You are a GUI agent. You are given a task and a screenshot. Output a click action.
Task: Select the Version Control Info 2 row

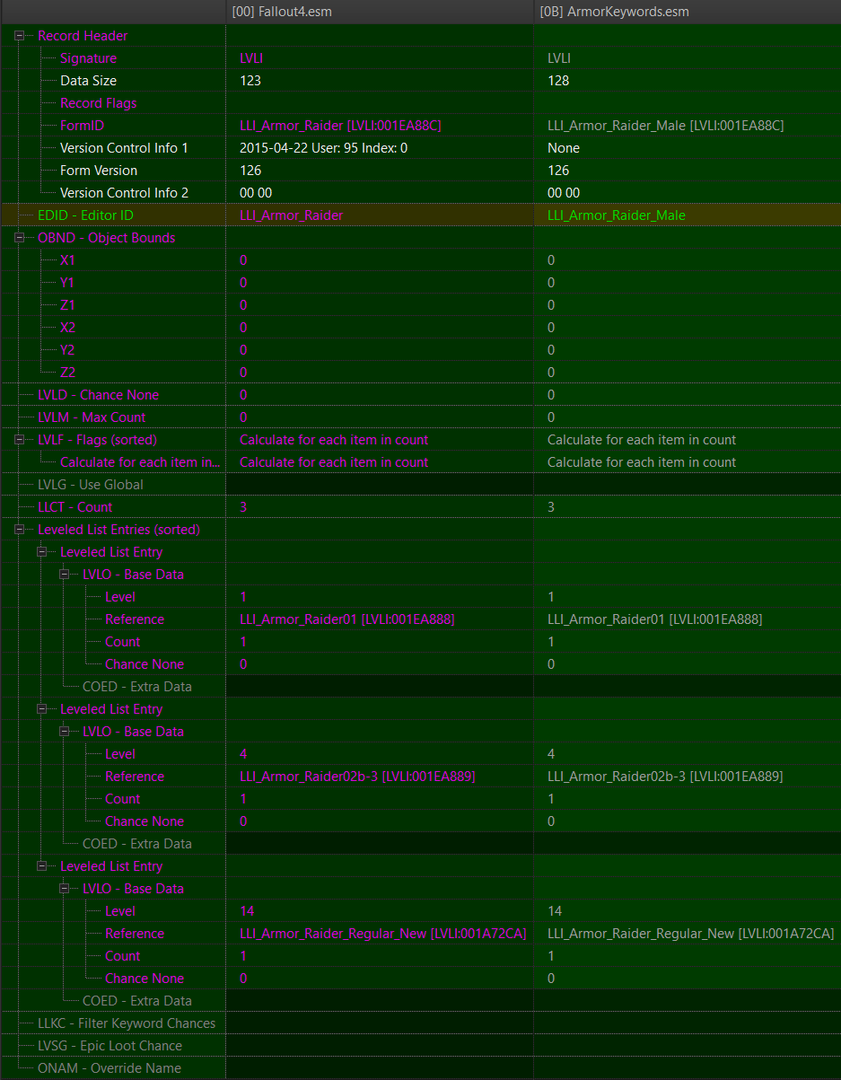(x=420, y=193)
